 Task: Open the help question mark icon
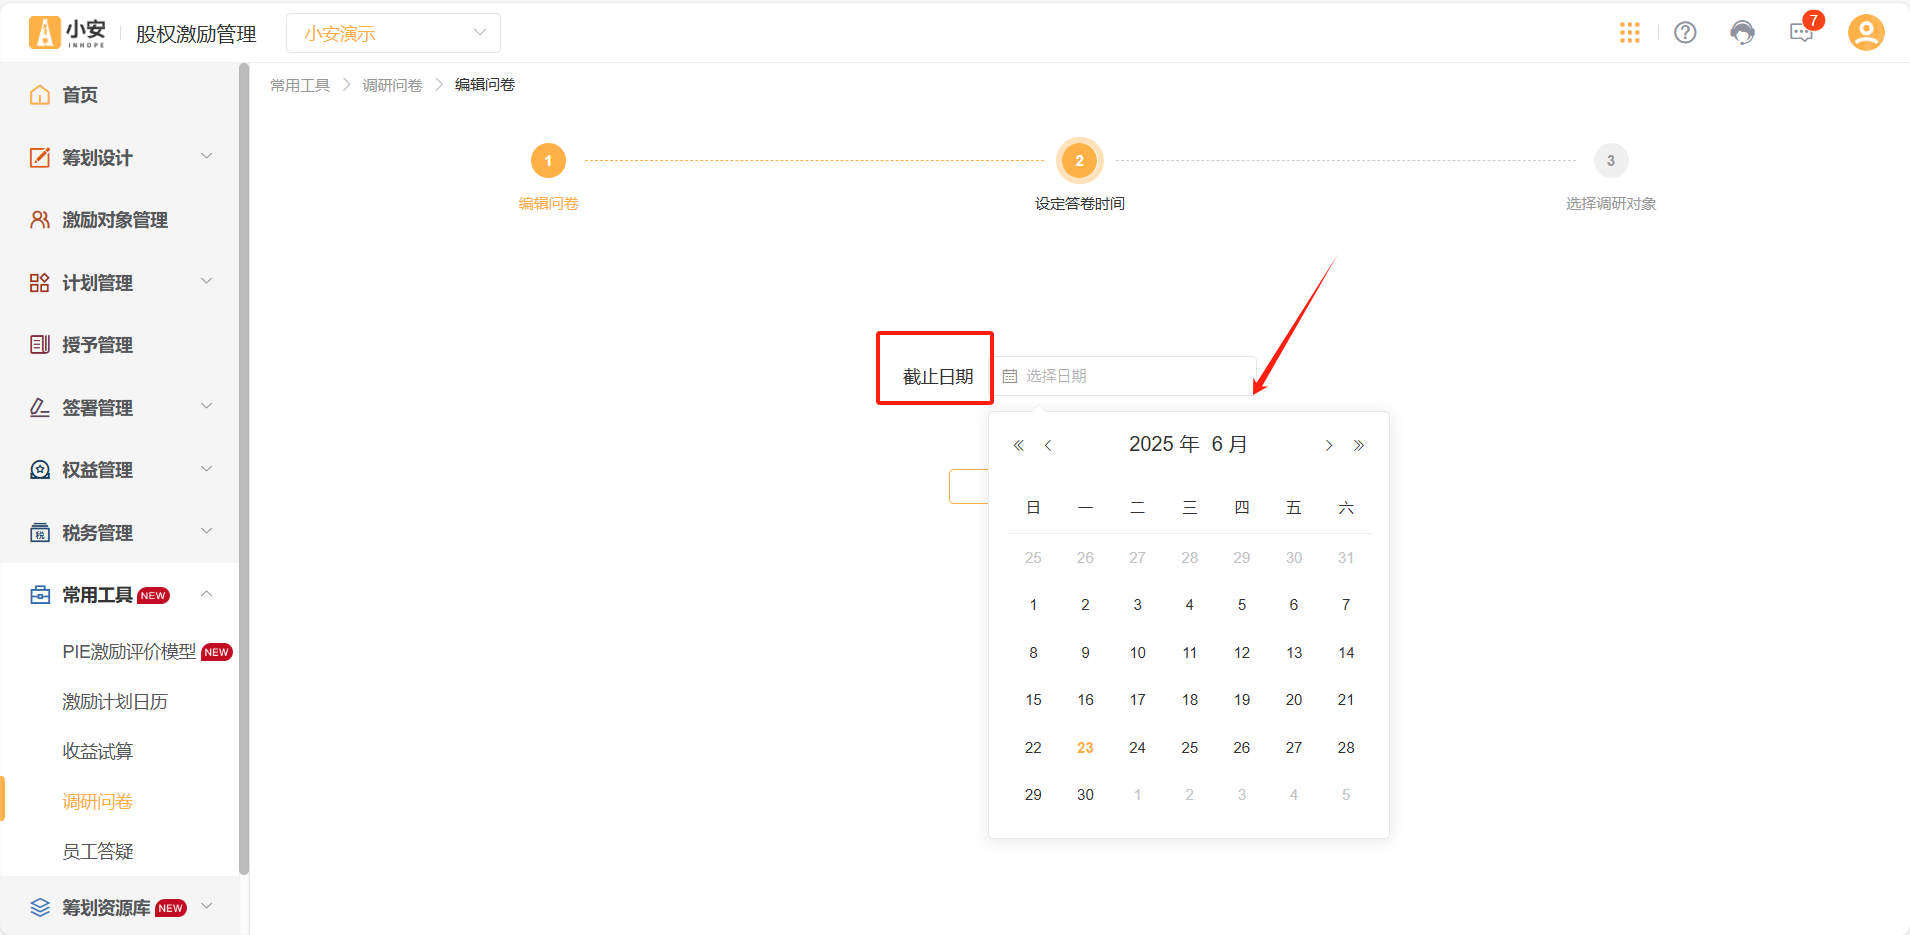pos(1685,33)
